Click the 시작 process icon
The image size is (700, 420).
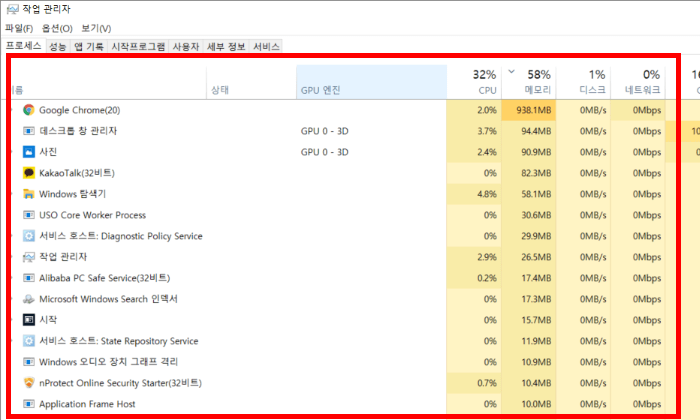[29, 320]
